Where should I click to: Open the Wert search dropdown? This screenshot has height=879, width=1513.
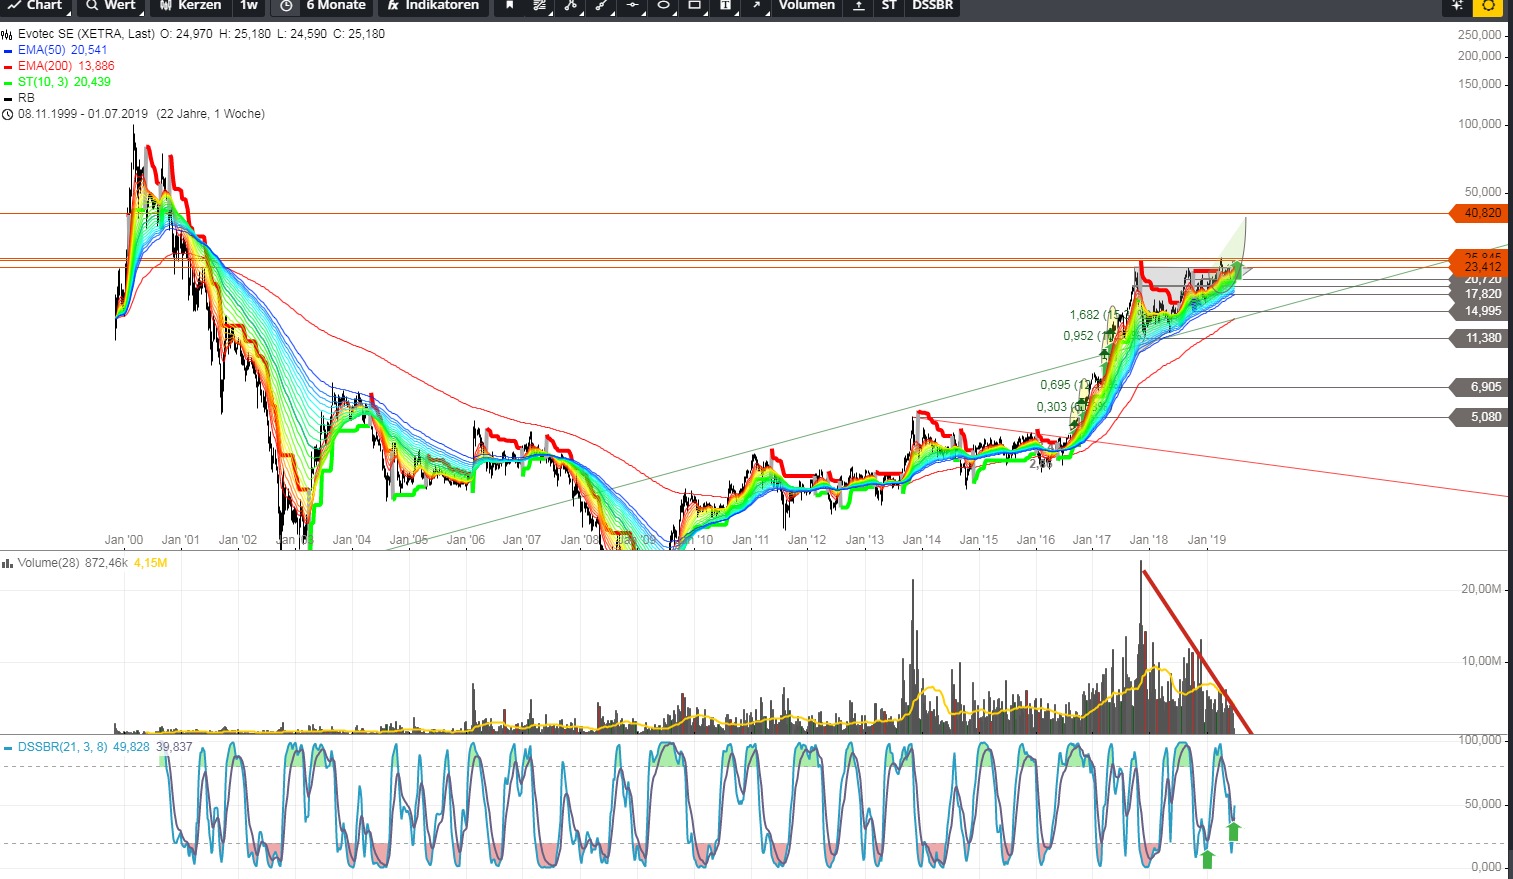click(x=110, y=6)
